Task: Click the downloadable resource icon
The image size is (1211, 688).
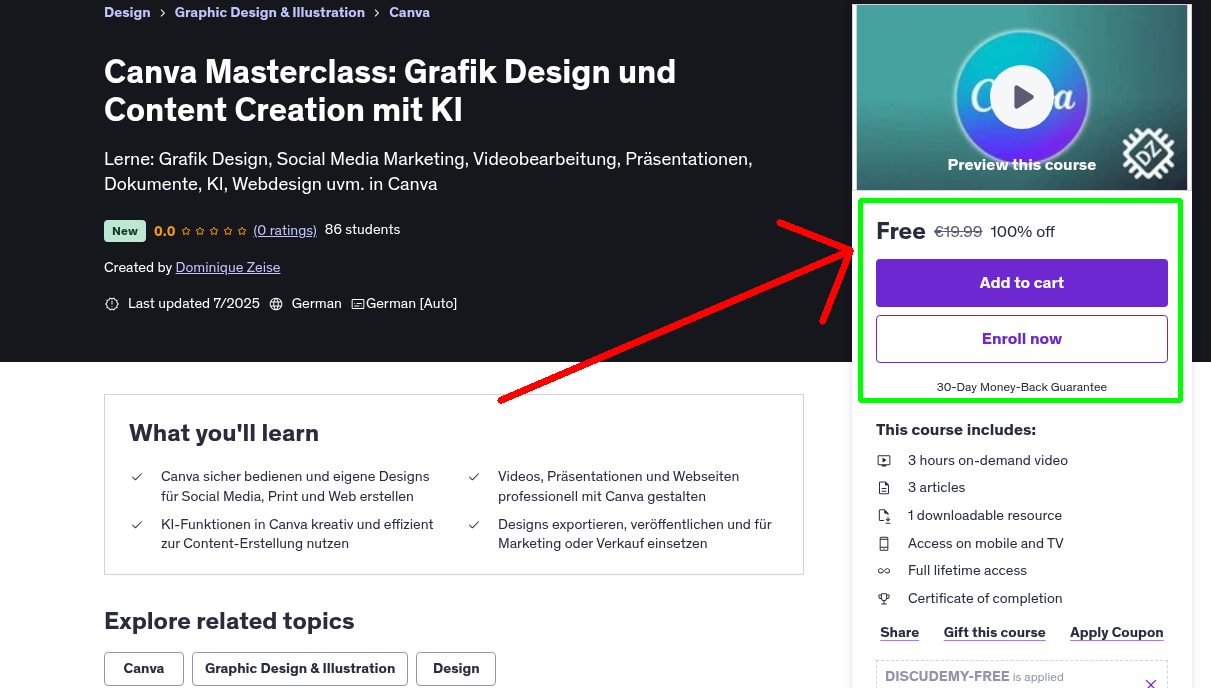Action: pos(884,515)
